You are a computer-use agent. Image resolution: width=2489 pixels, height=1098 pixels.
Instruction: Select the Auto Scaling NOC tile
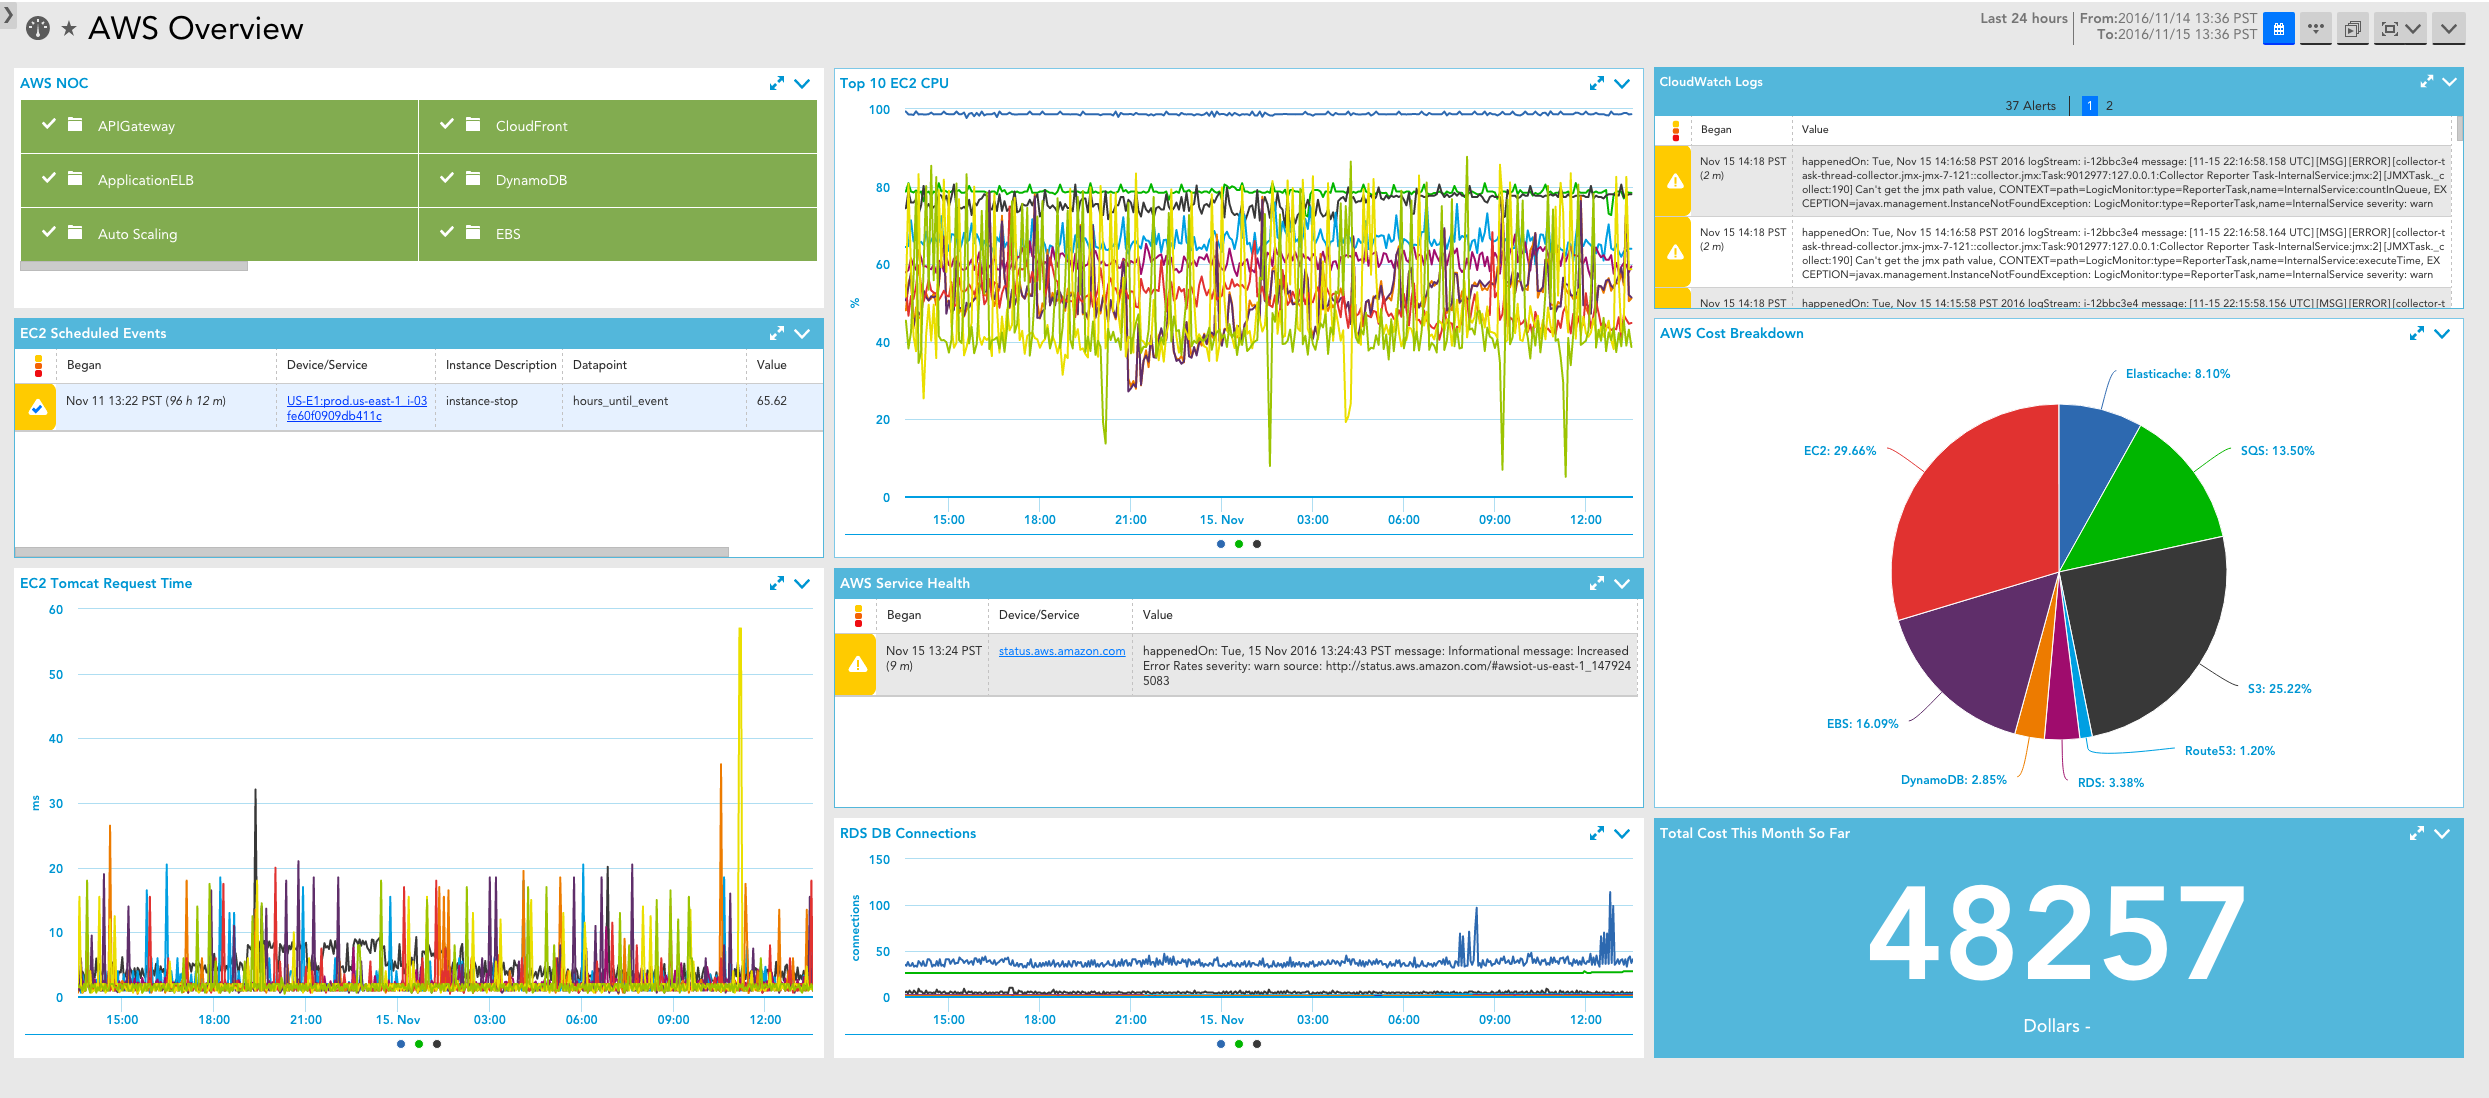point(219,234)
